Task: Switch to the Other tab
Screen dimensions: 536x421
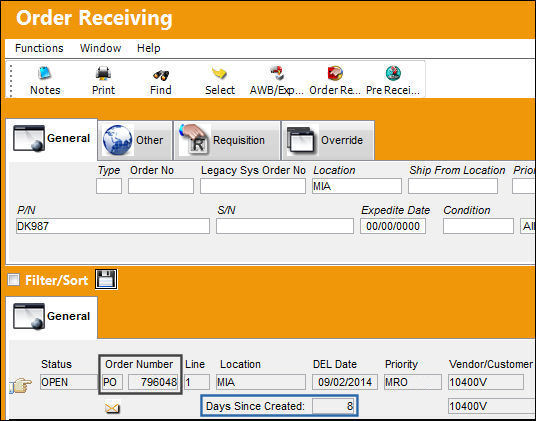Action: 135,140
